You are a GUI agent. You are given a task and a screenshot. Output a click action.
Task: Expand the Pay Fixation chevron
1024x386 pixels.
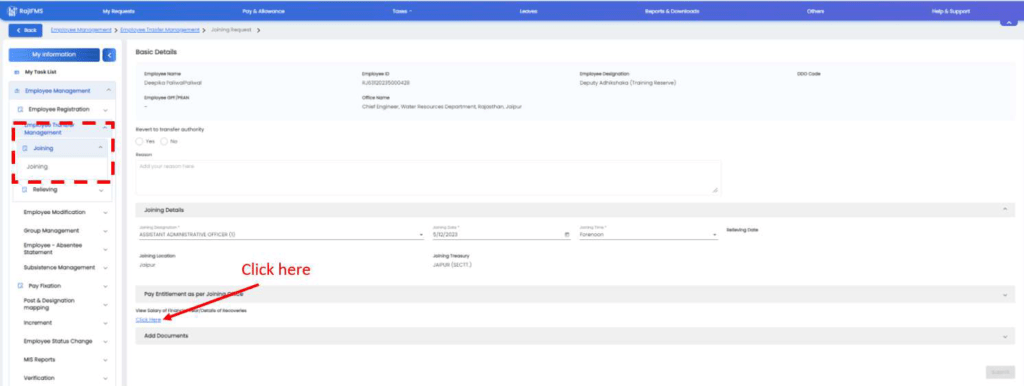pos(105,286)
